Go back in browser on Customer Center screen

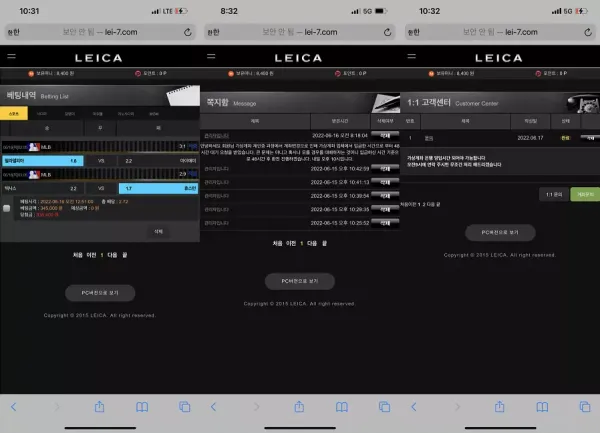[414, 407]
